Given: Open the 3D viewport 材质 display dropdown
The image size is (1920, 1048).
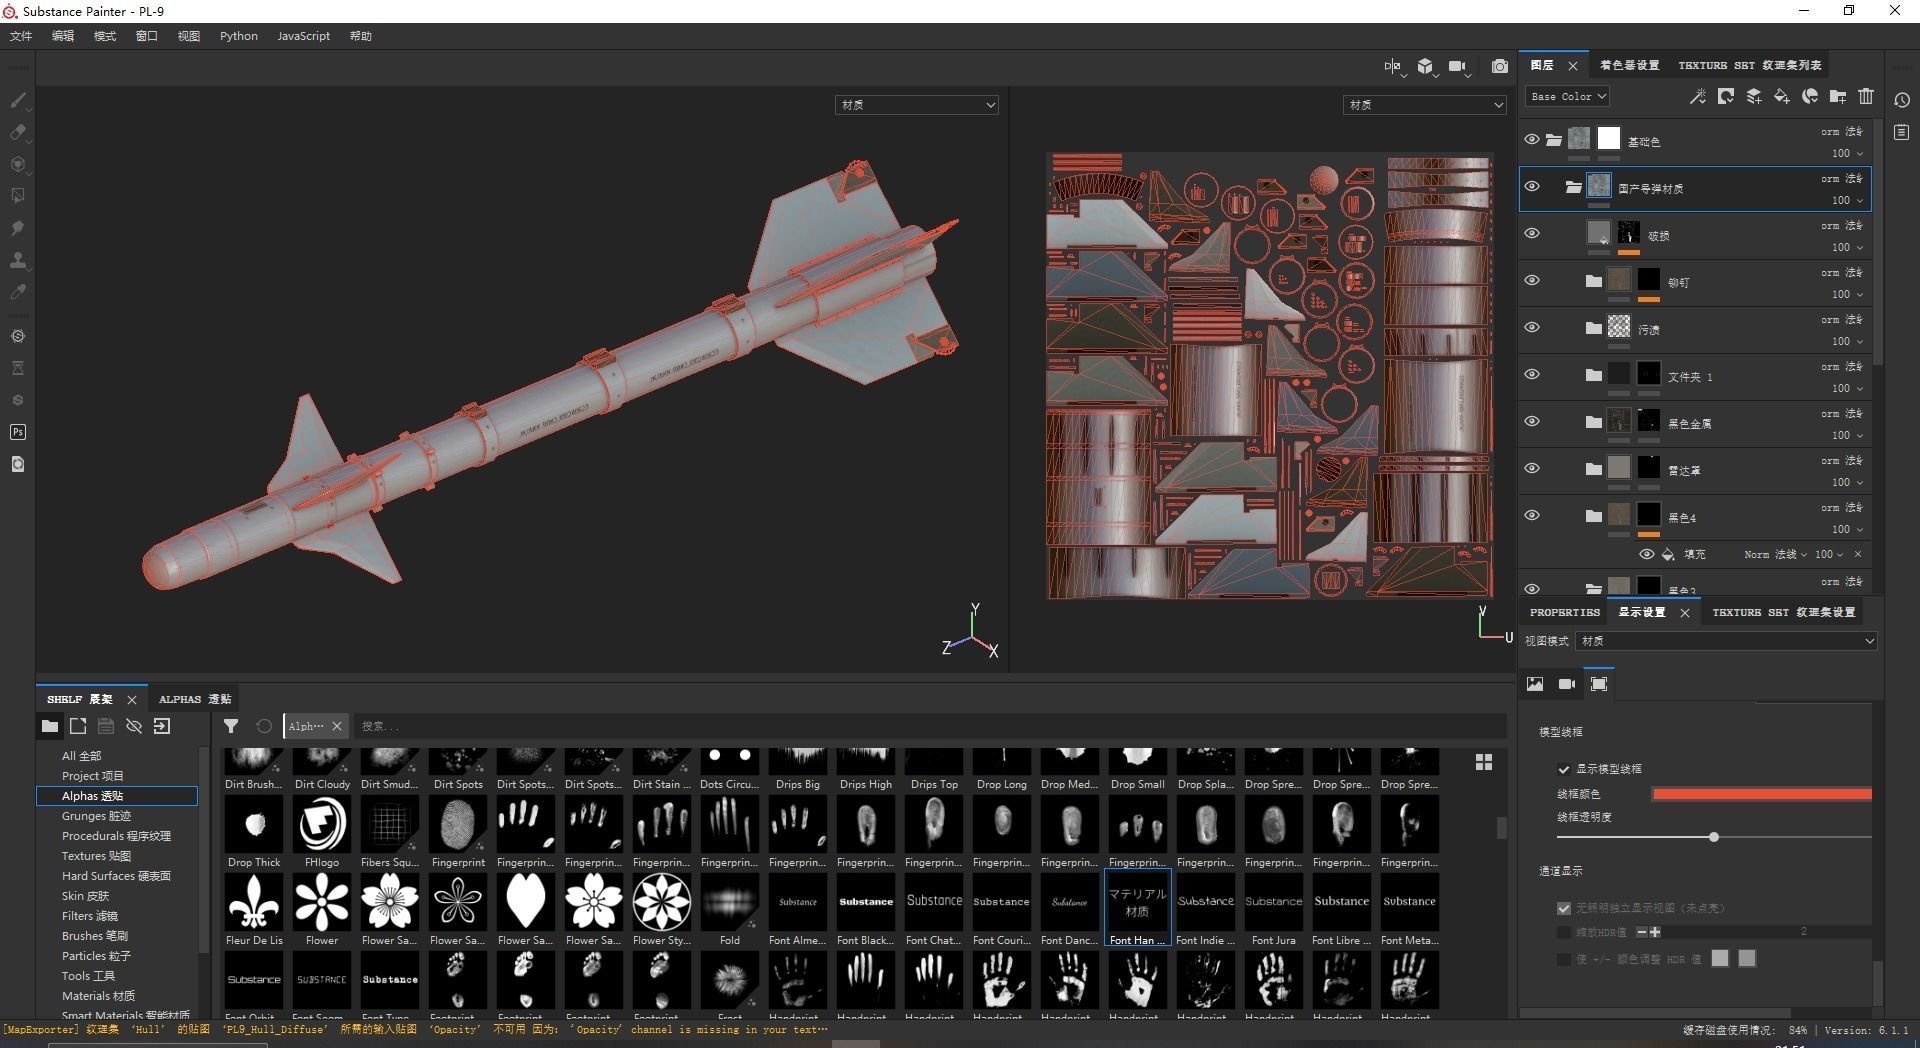Looking at the screenshot, I should 917,105.
